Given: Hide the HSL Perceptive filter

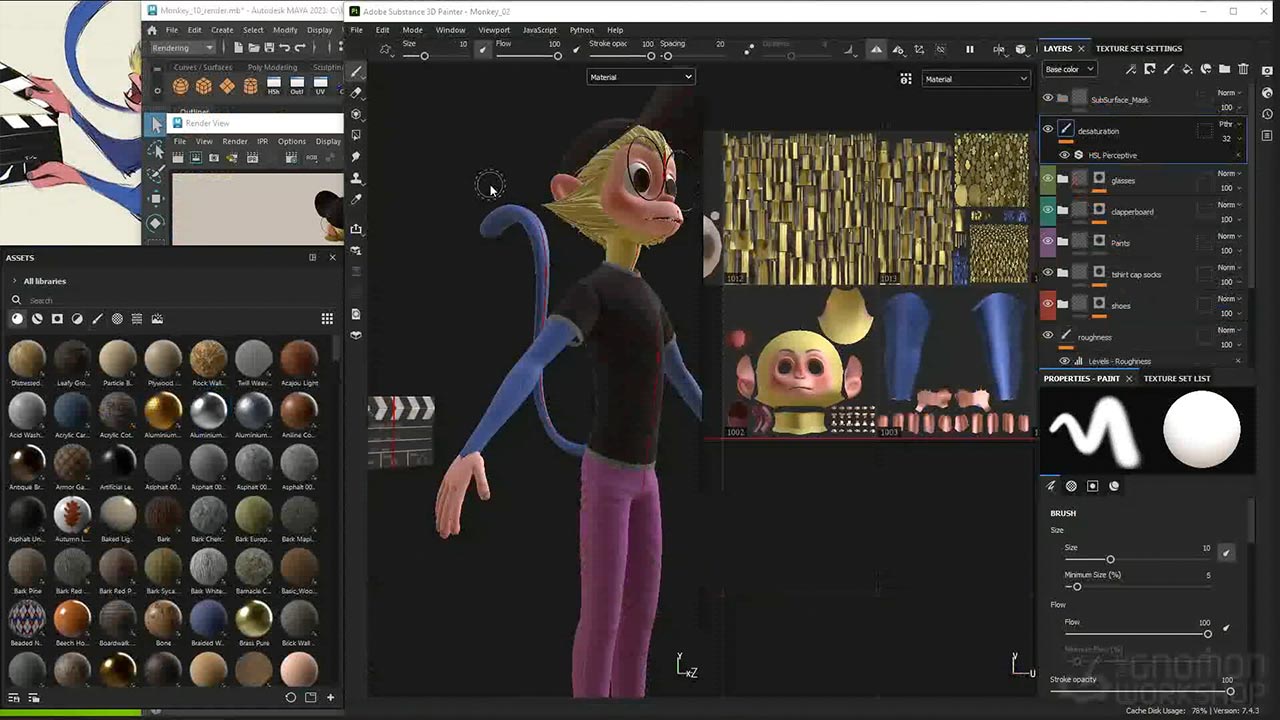Looking at the screenshot, I should coord(1064,155).
